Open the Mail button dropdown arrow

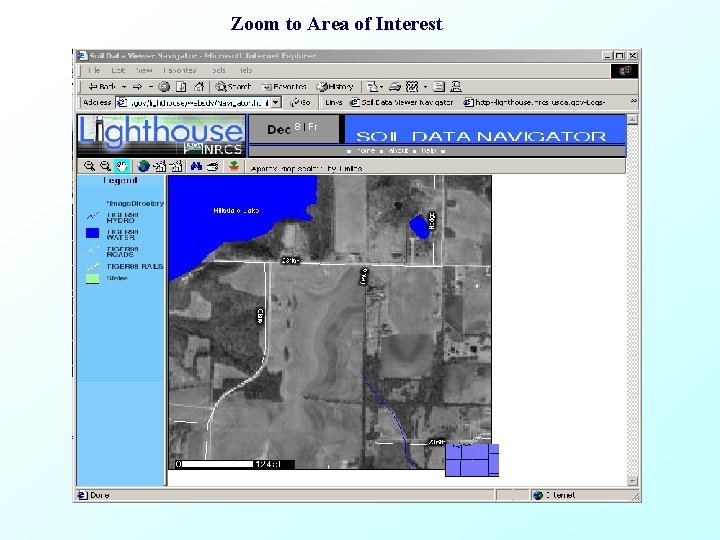click(382, 87)
